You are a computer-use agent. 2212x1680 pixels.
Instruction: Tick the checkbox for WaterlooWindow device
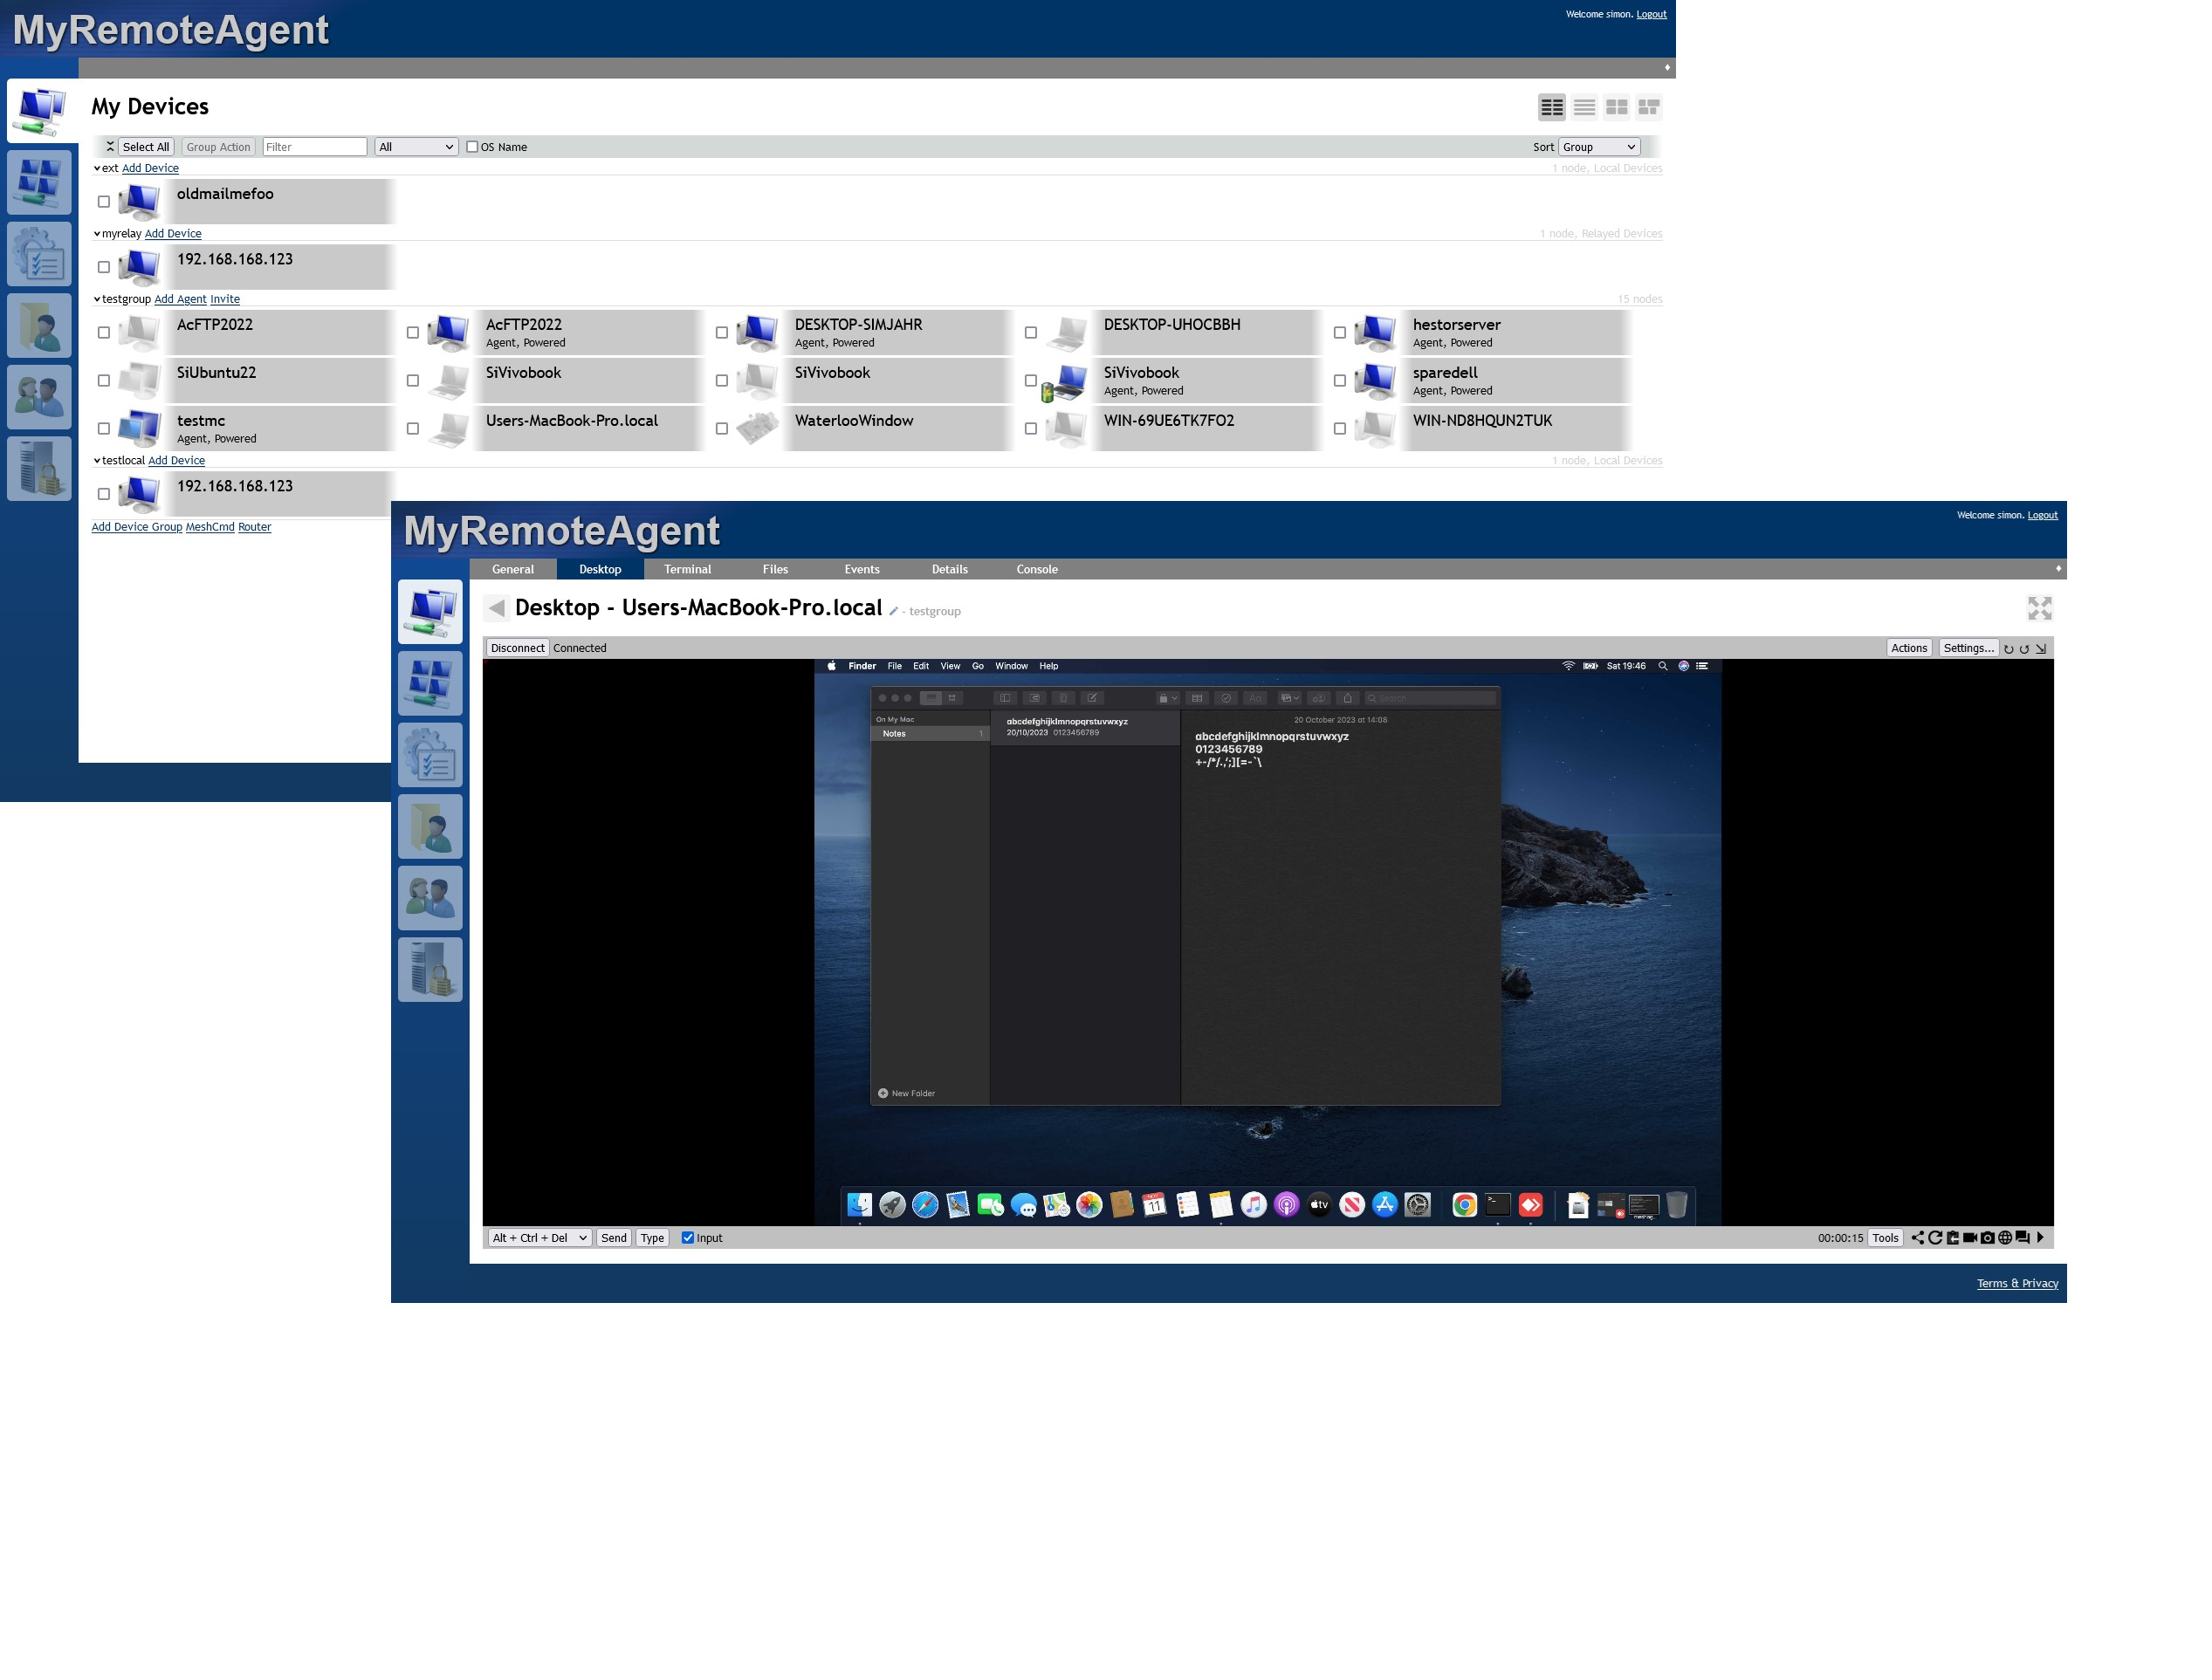tap(721, 429)
